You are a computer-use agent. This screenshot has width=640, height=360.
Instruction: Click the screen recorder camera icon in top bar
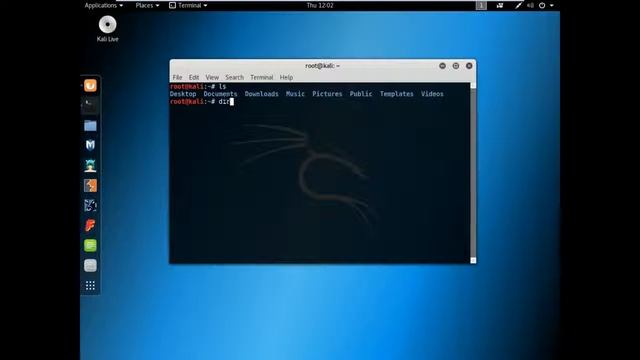(x=500, y=5)
